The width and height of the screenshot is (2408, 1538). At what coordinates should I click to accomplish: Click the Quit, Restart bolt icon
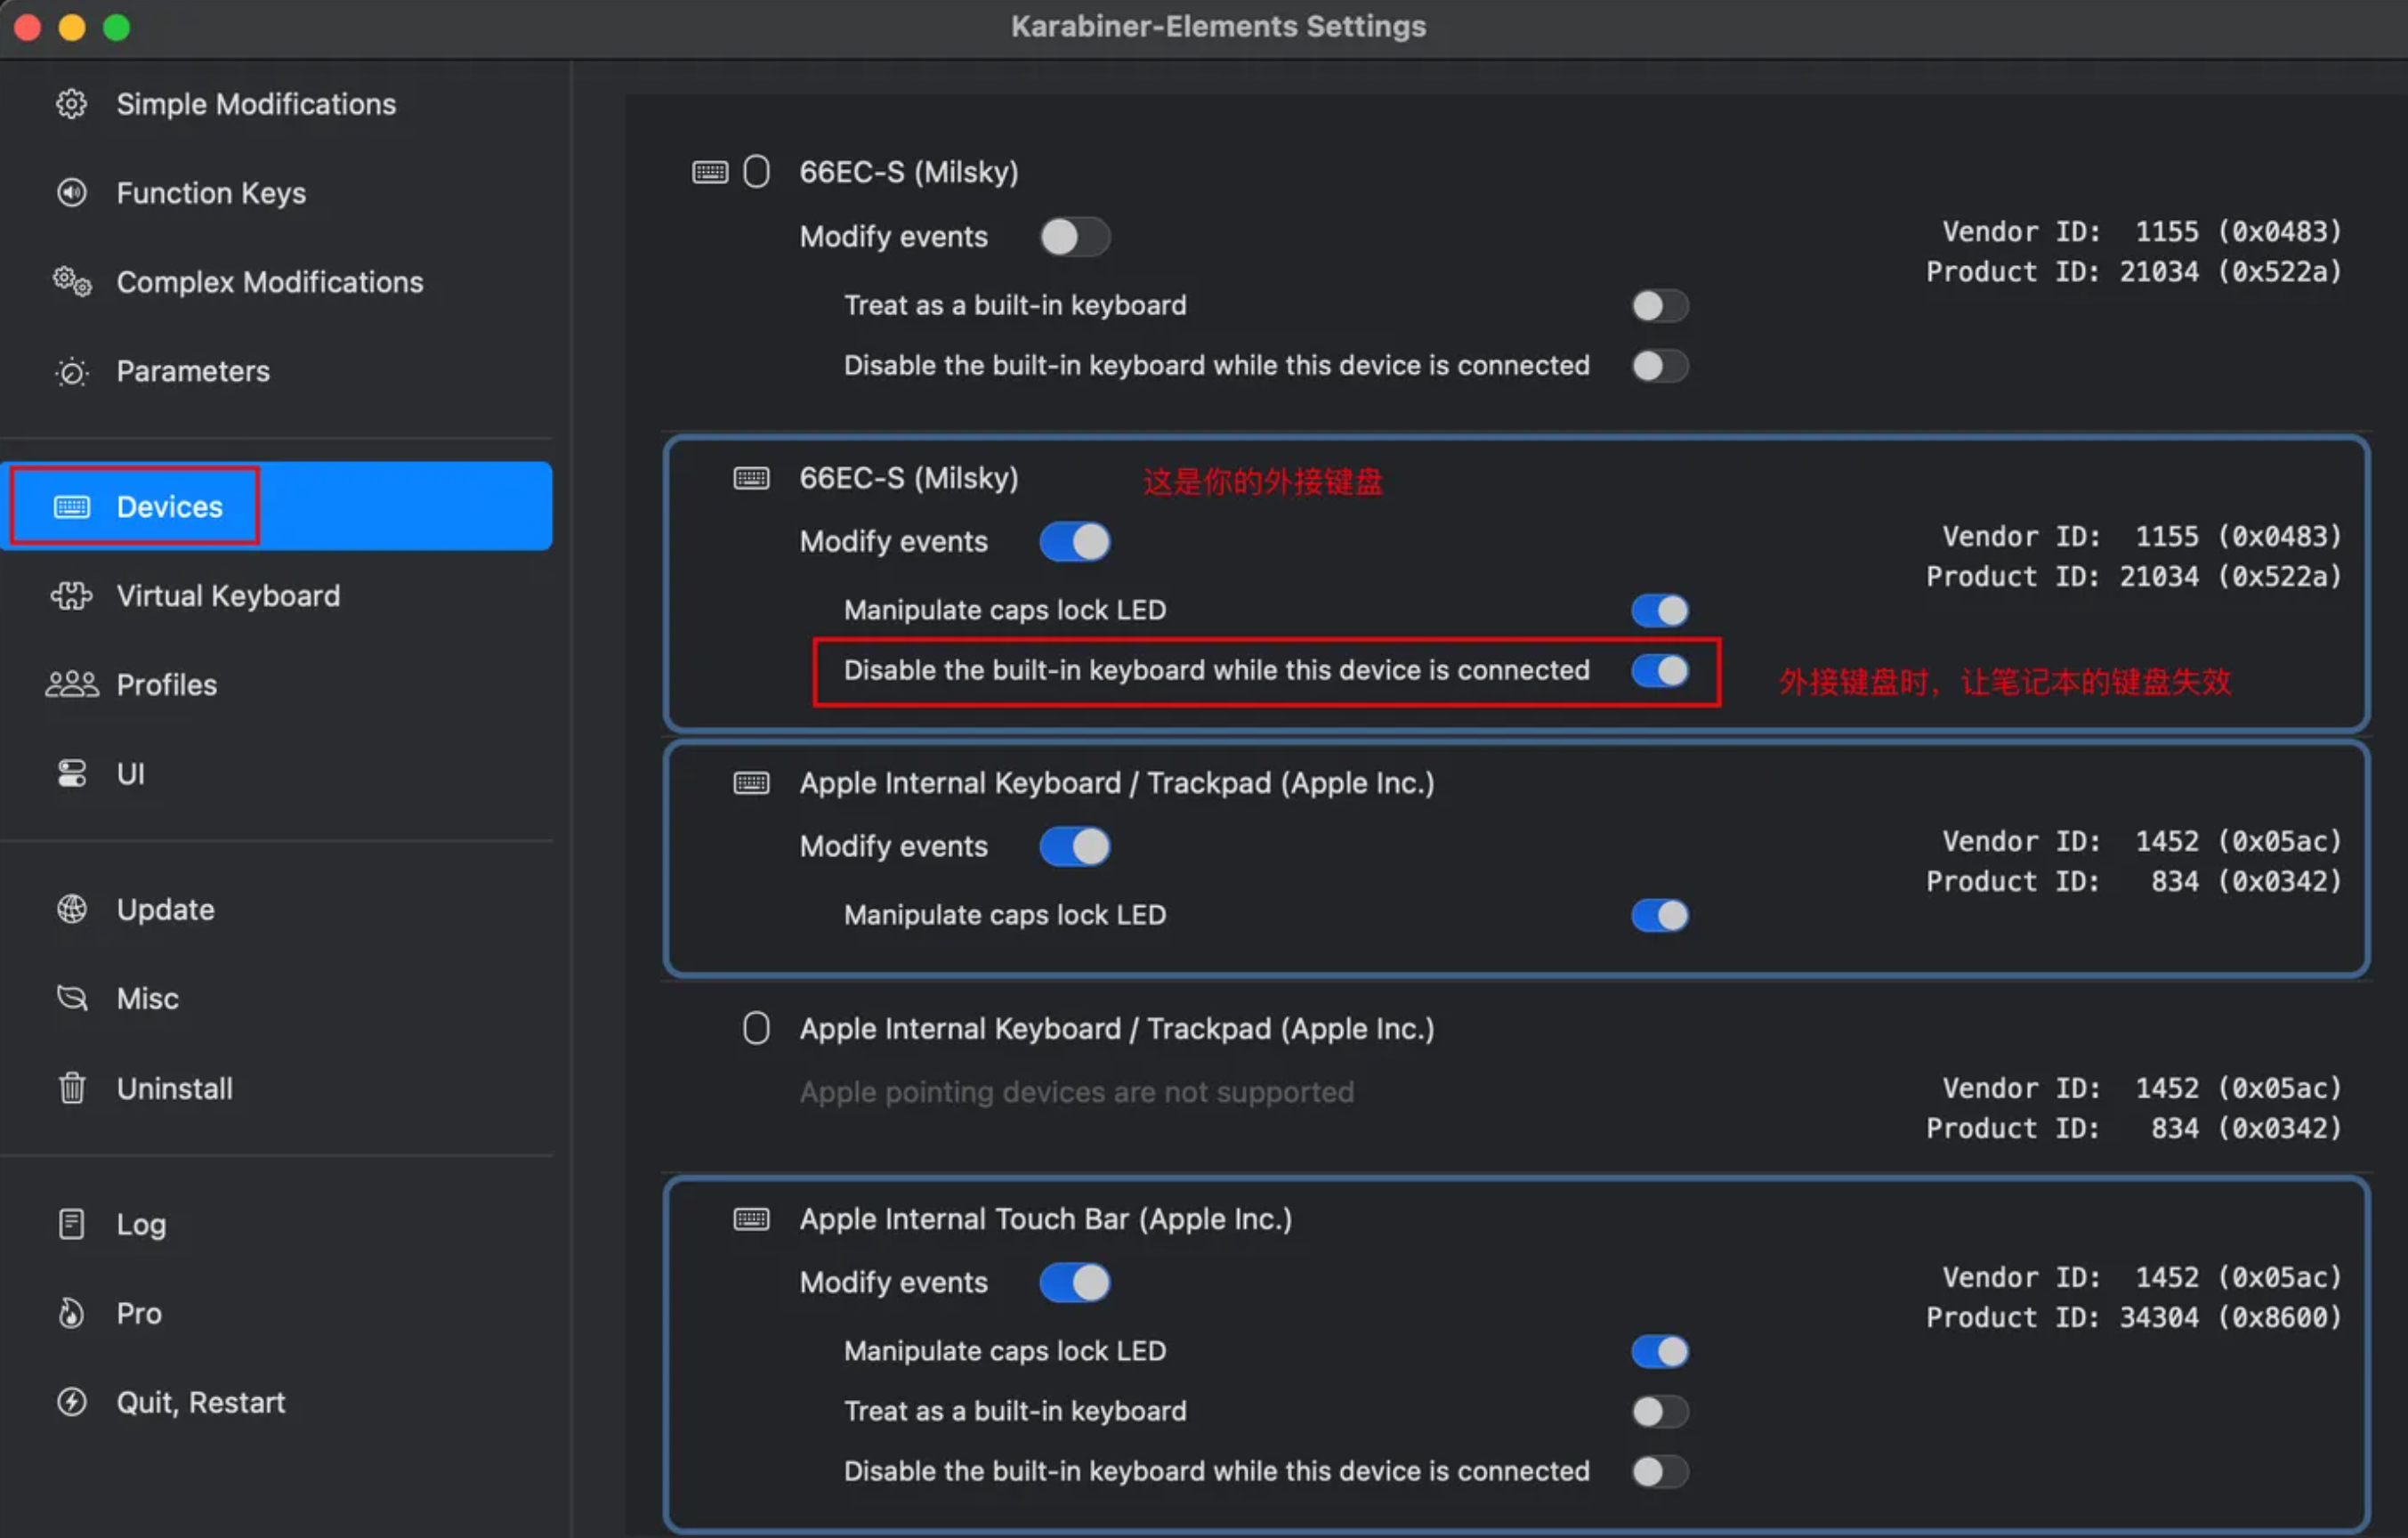pos(71,1402)
